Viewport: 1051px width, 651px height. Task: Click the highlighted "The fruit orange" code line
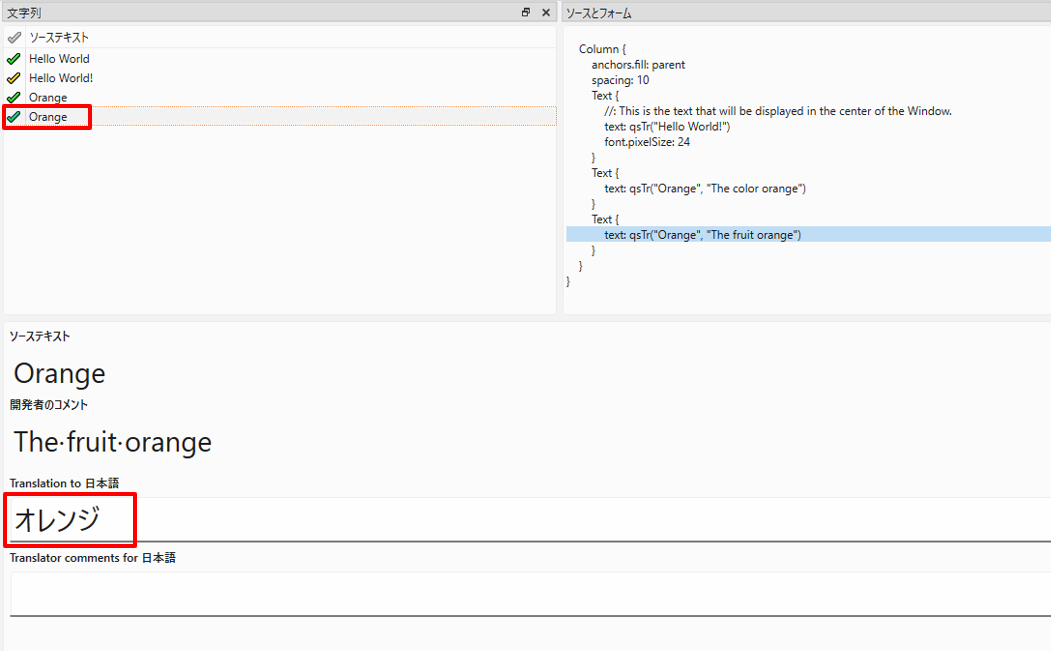(x=702, y=235)
